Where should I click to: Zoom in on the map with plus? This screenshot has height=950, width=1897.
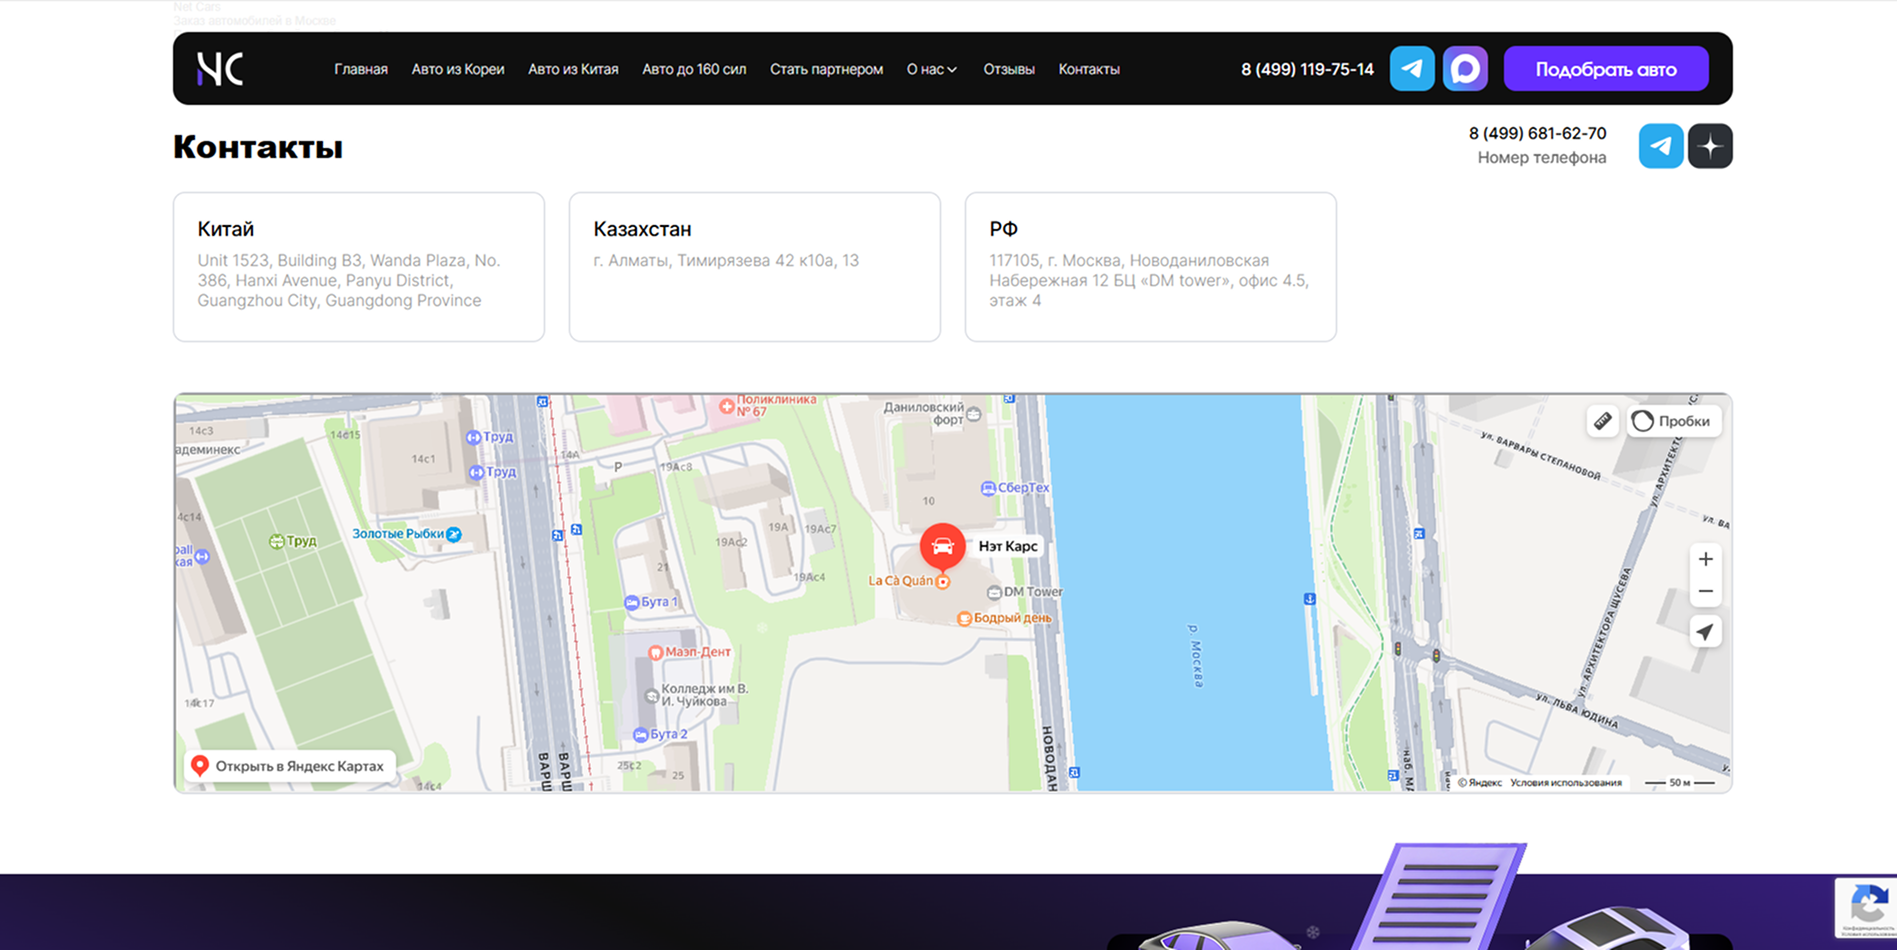tap(1706, 559)
